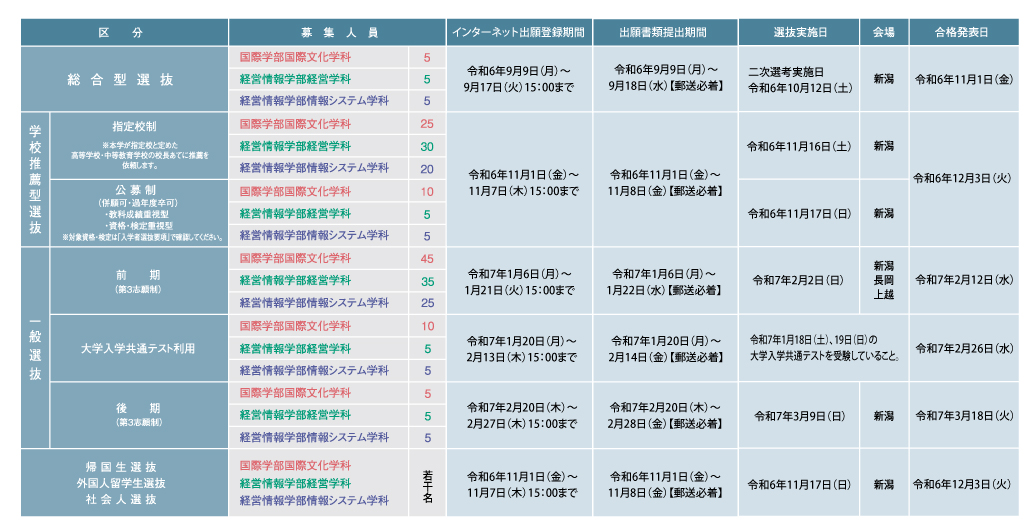Select the 令和7年2月26日(水) announcement date
The image size is (1036, 532).
click(x=964, y=348)
